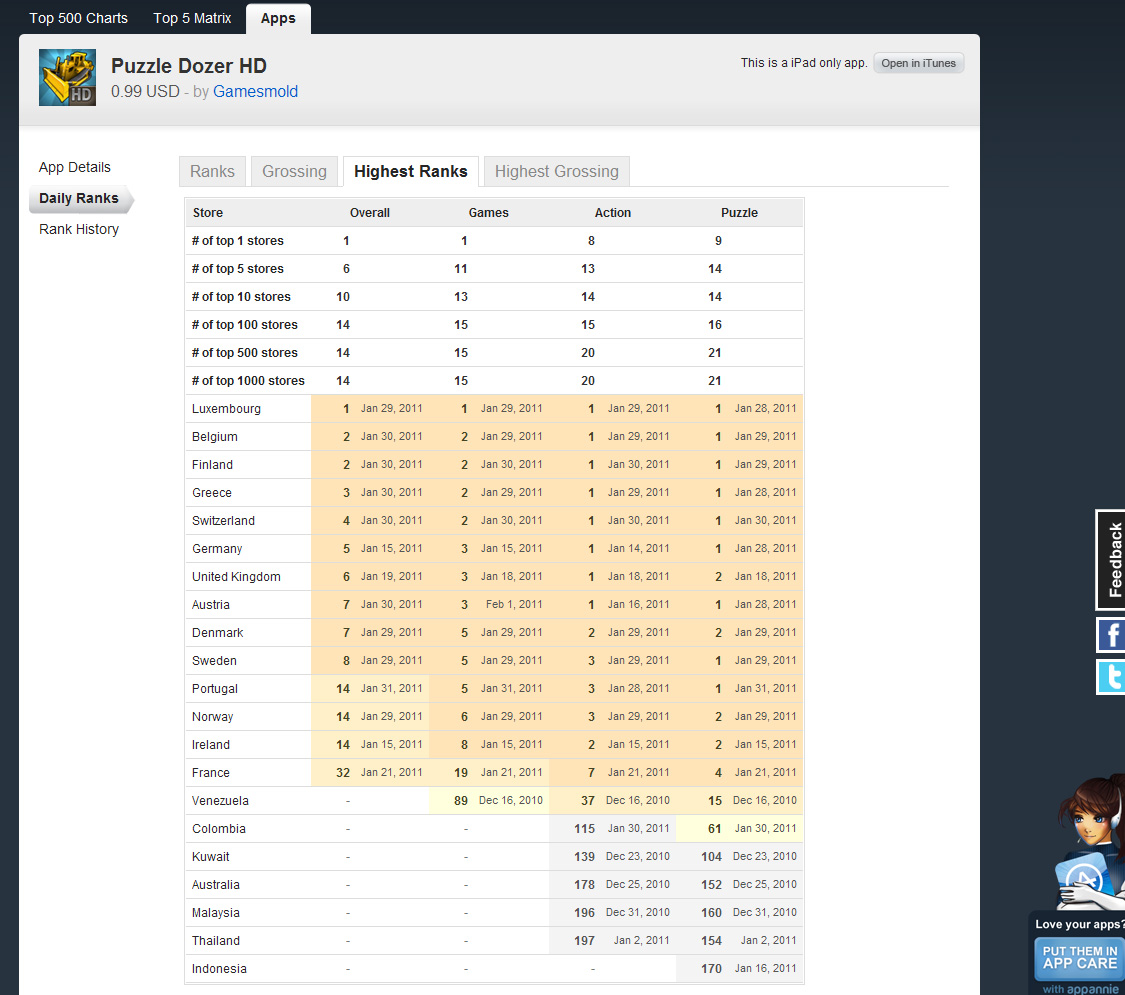Open Rank History in the sidebar
The width and height of the screenshot is (1125, 995).
click(x=79, y=230)
